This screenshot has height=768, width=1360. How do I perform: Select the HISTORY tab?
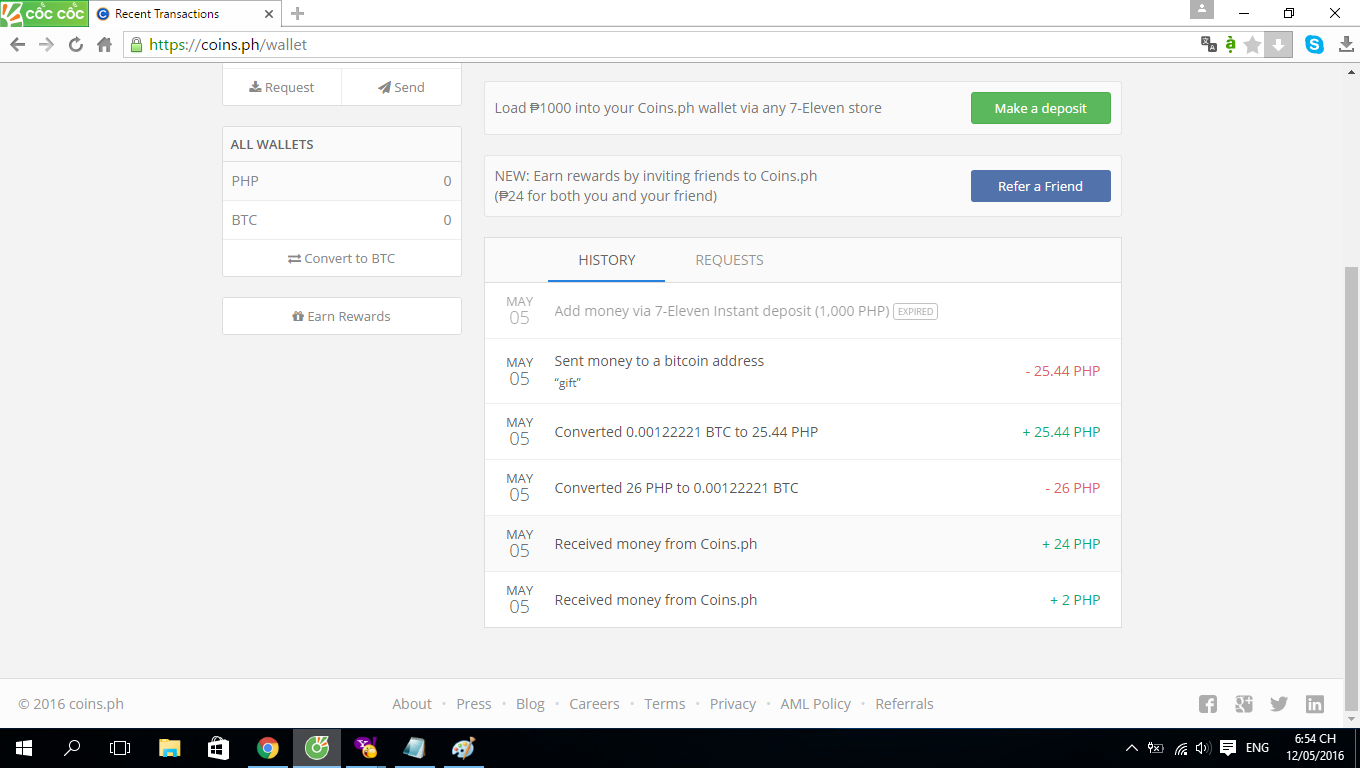[607, 260]
